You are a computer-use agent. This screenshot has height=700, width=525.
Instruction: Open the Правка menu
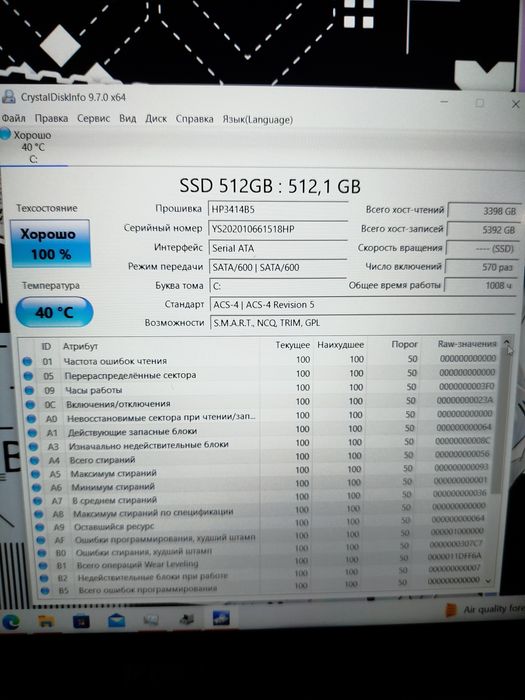coord(51,118)
